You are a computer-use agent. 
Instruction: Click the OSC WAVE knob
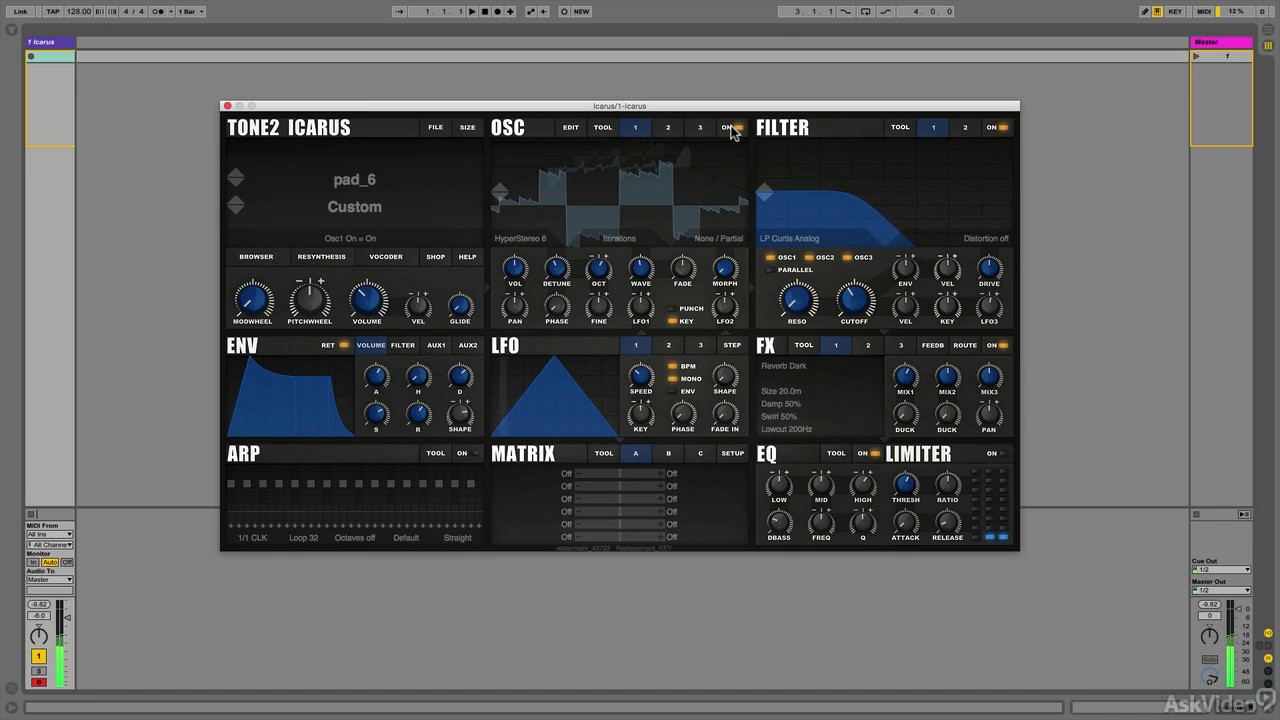pos(641,268)
